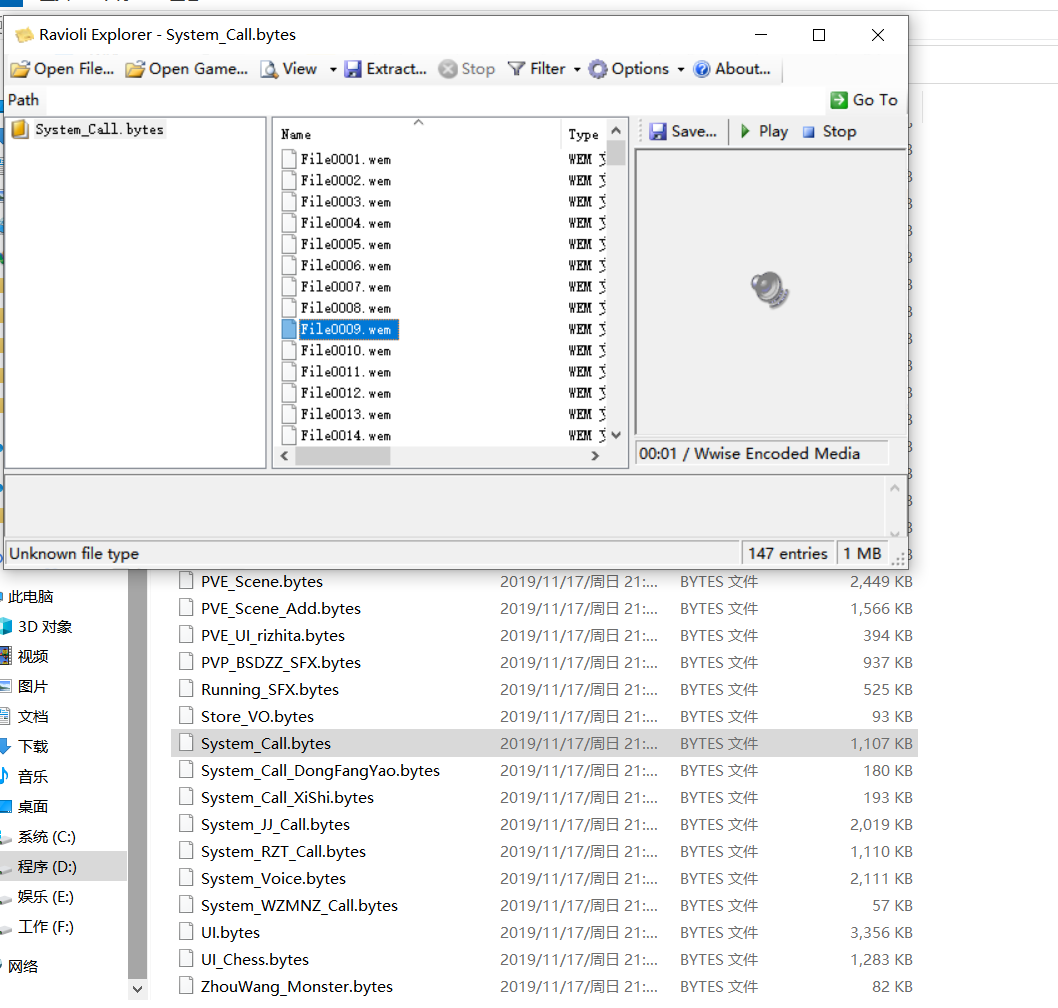Select File0011.wem in the list

coord(337,372)
